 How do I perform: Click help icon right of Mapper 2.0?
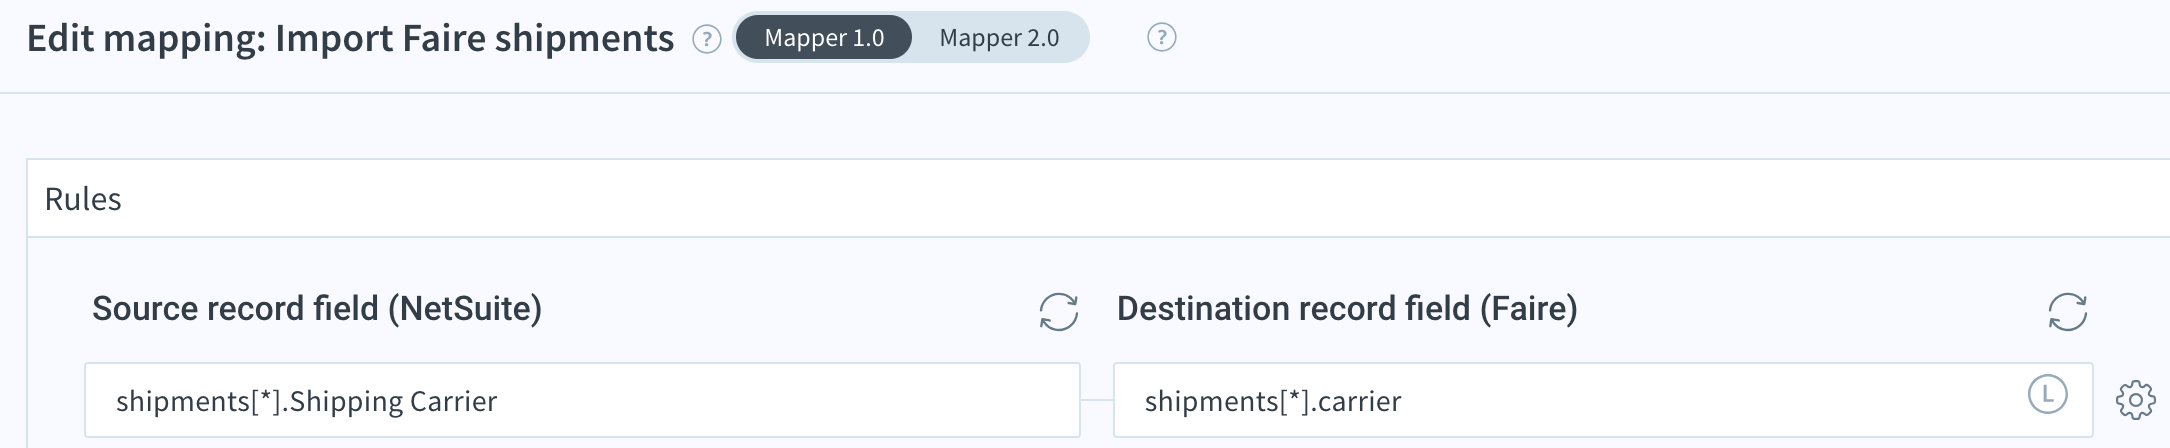click(x=1161, y=38)
